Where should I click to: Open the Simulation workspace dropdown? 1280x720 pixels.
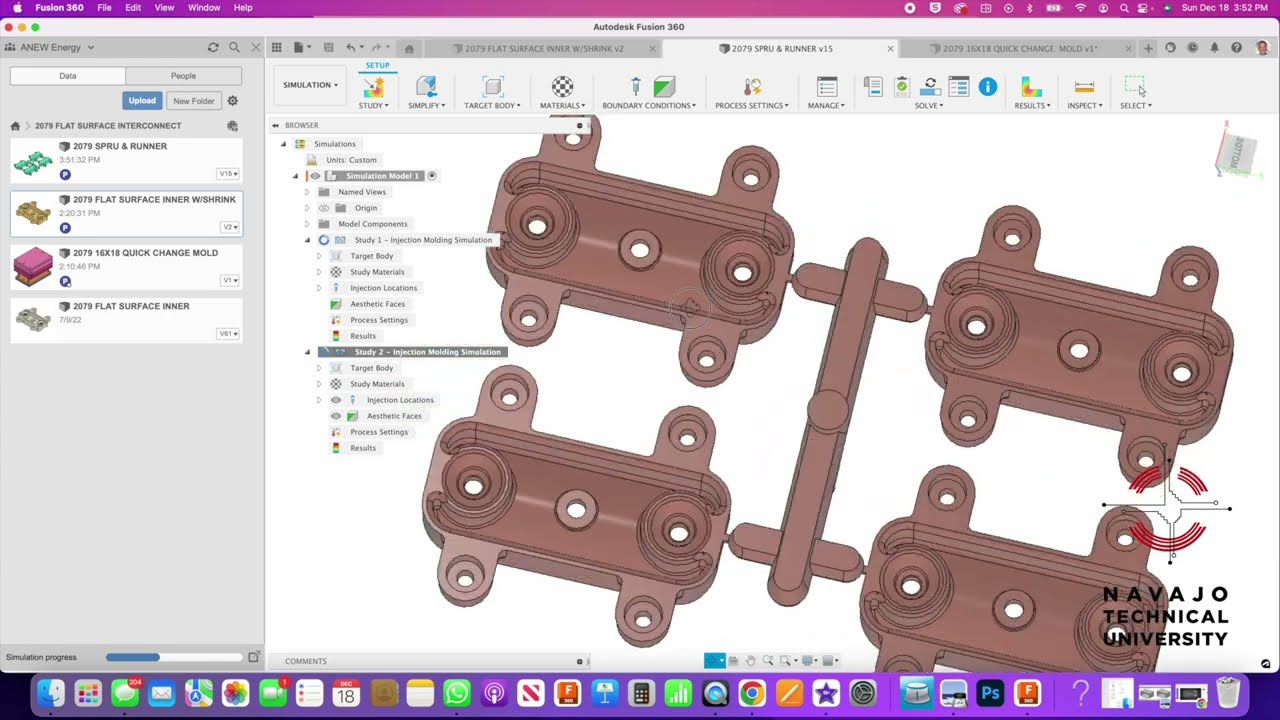(x=310, y=85)
